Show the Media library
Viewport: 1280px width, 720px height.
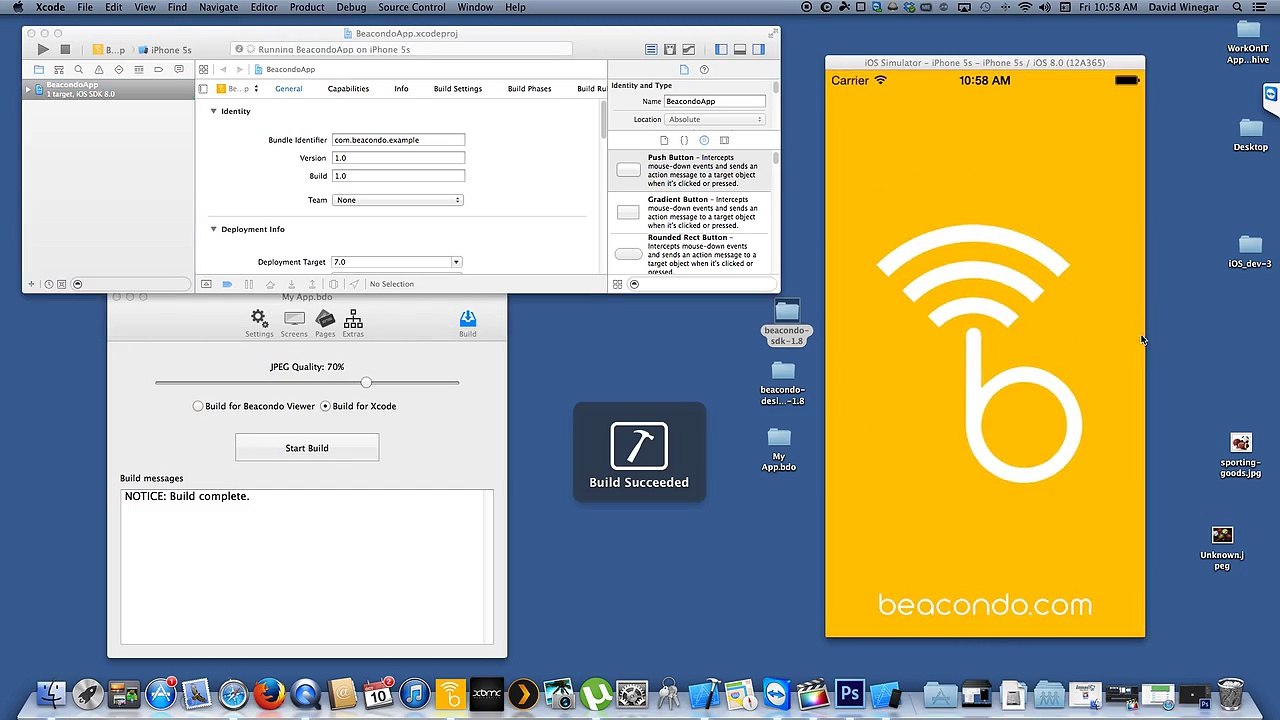click(x=724, y=141)
